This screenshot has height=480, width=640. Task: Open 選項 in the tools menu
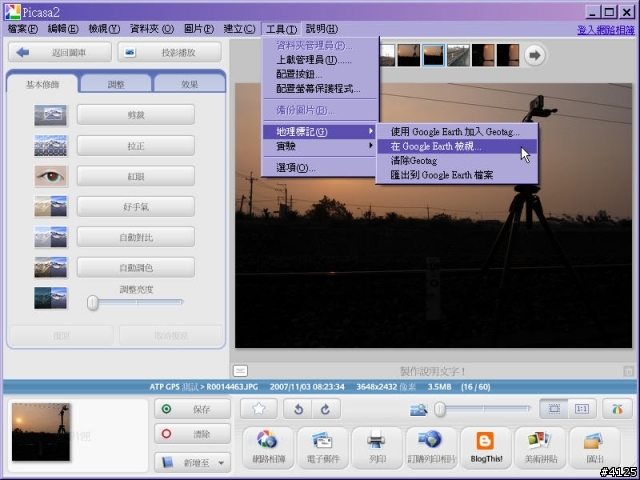320,167
